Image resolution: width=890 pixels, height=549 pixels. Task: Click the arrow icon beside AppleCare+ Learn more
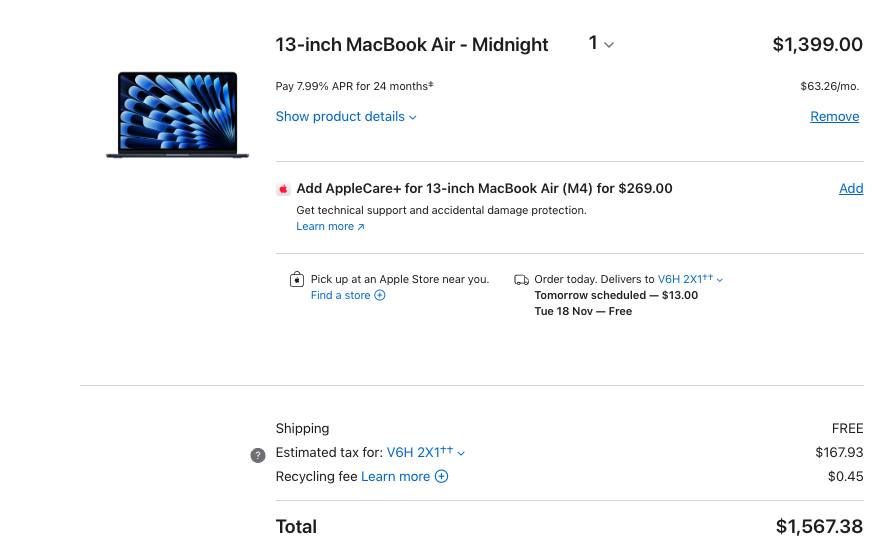click(x=361, y=227)
